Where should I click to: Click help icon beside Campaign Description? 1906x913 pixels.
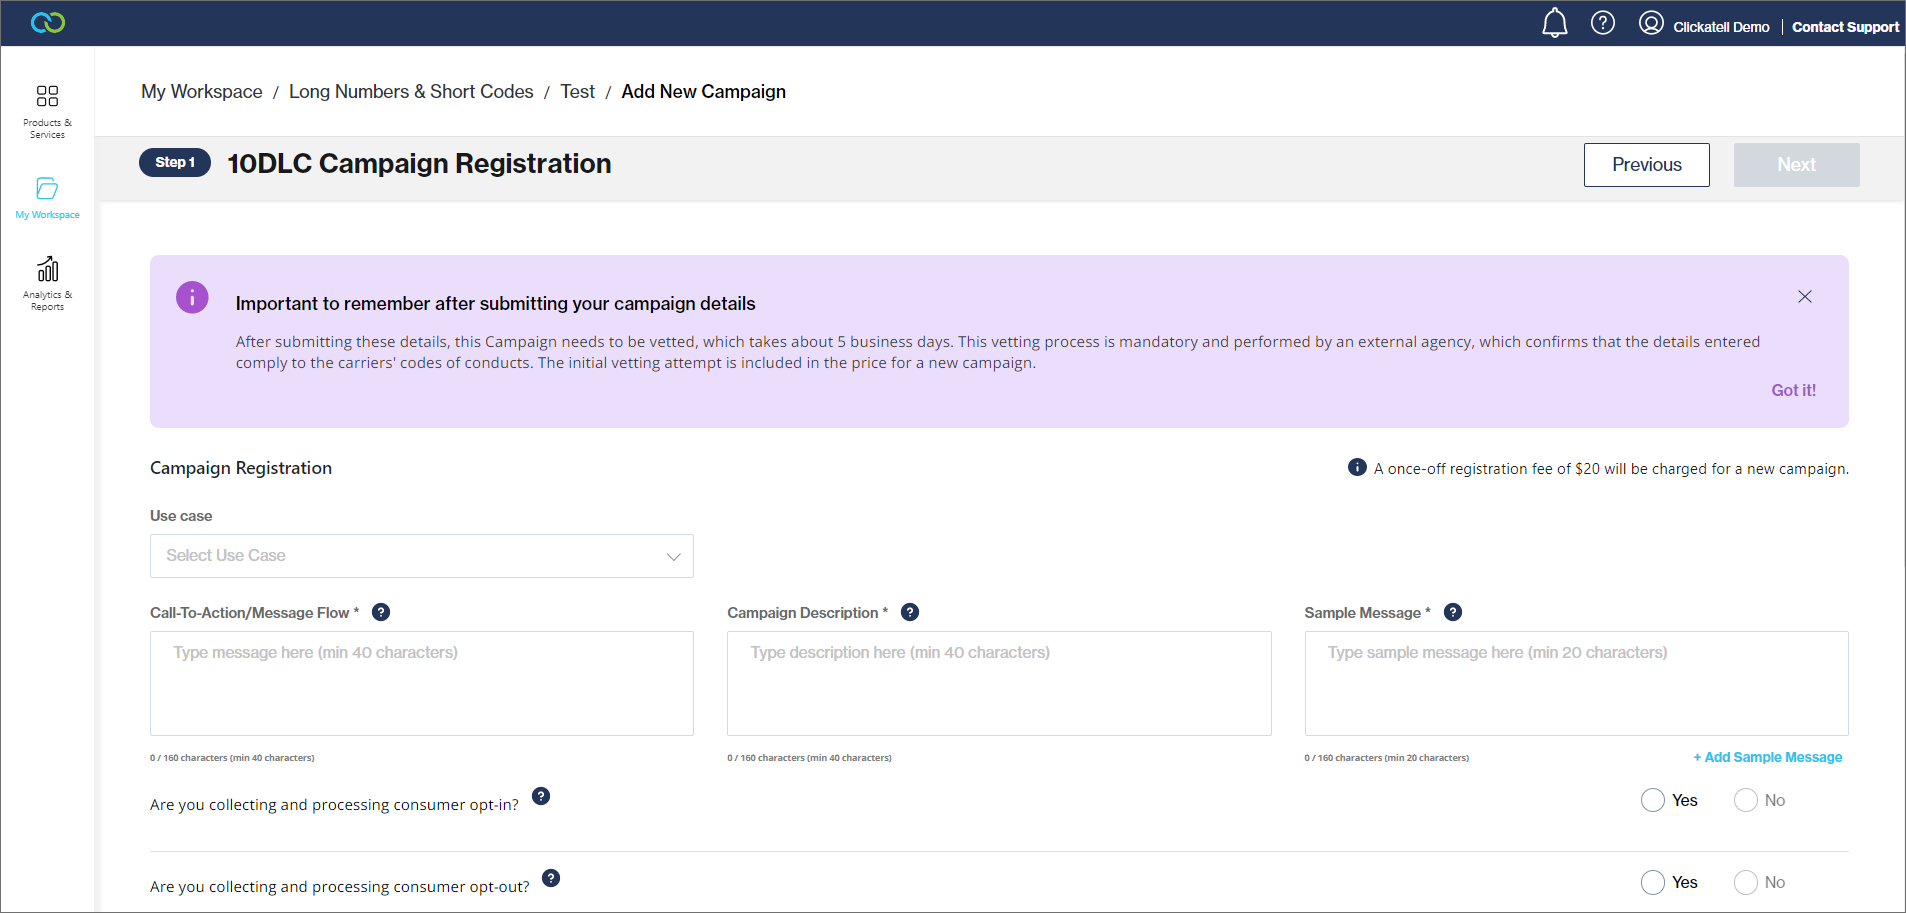tap(910, 612)
